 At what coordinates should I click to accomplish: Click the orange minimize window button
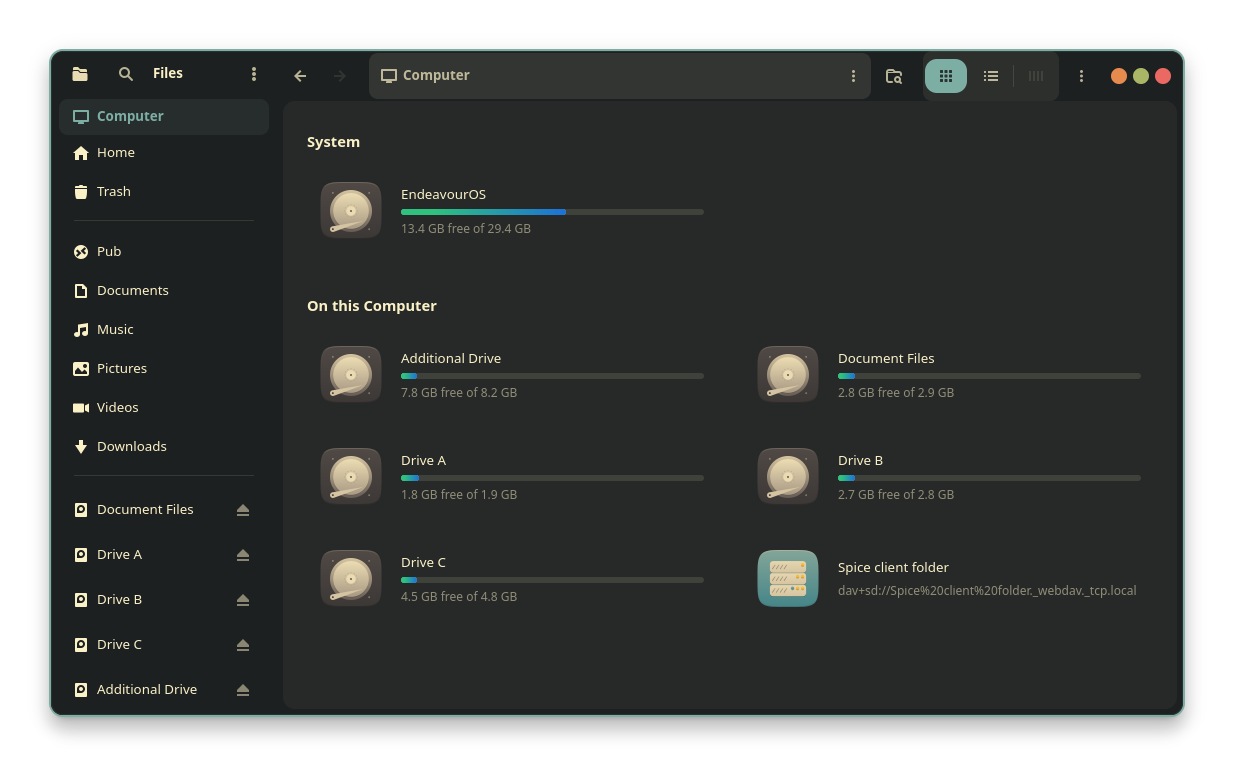click(1119, 76)
